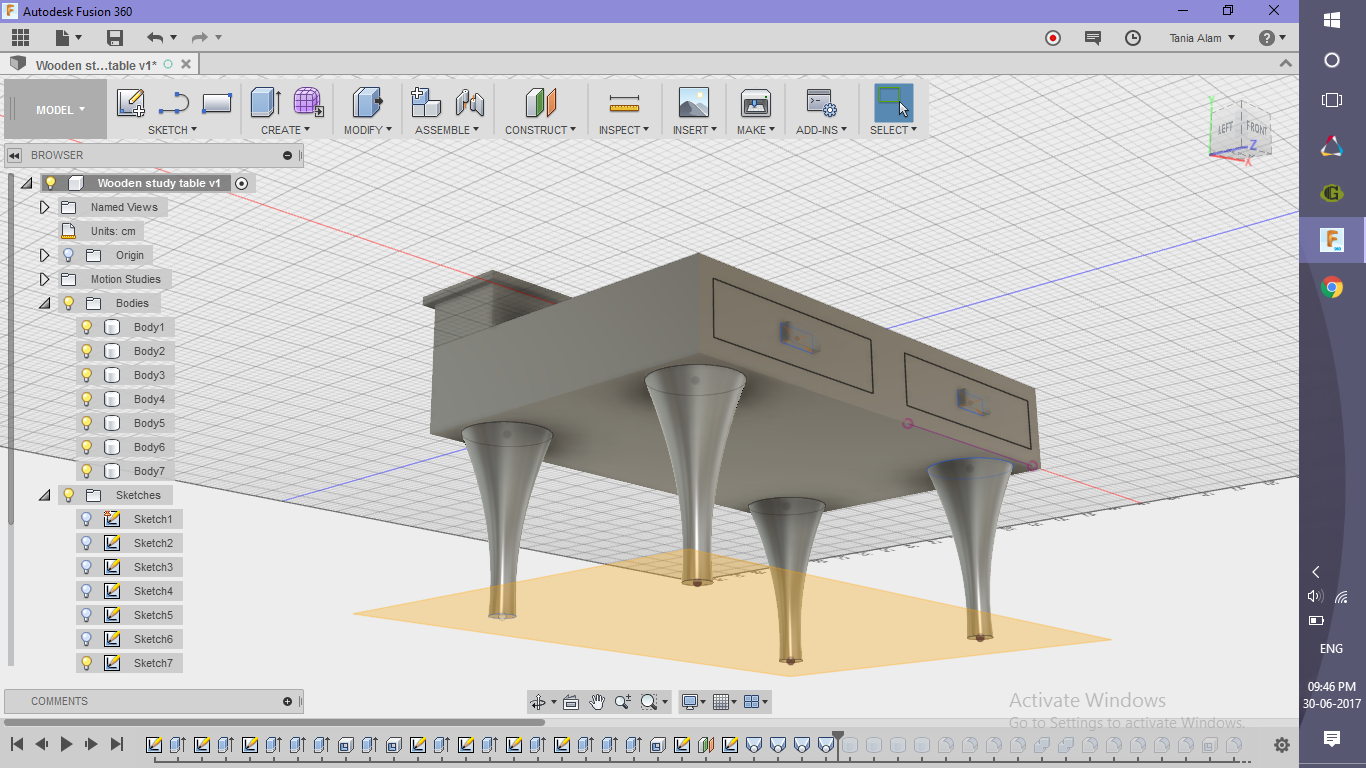Hide Body7 using its light bulb
The image size is (1366, 768).
87,471
